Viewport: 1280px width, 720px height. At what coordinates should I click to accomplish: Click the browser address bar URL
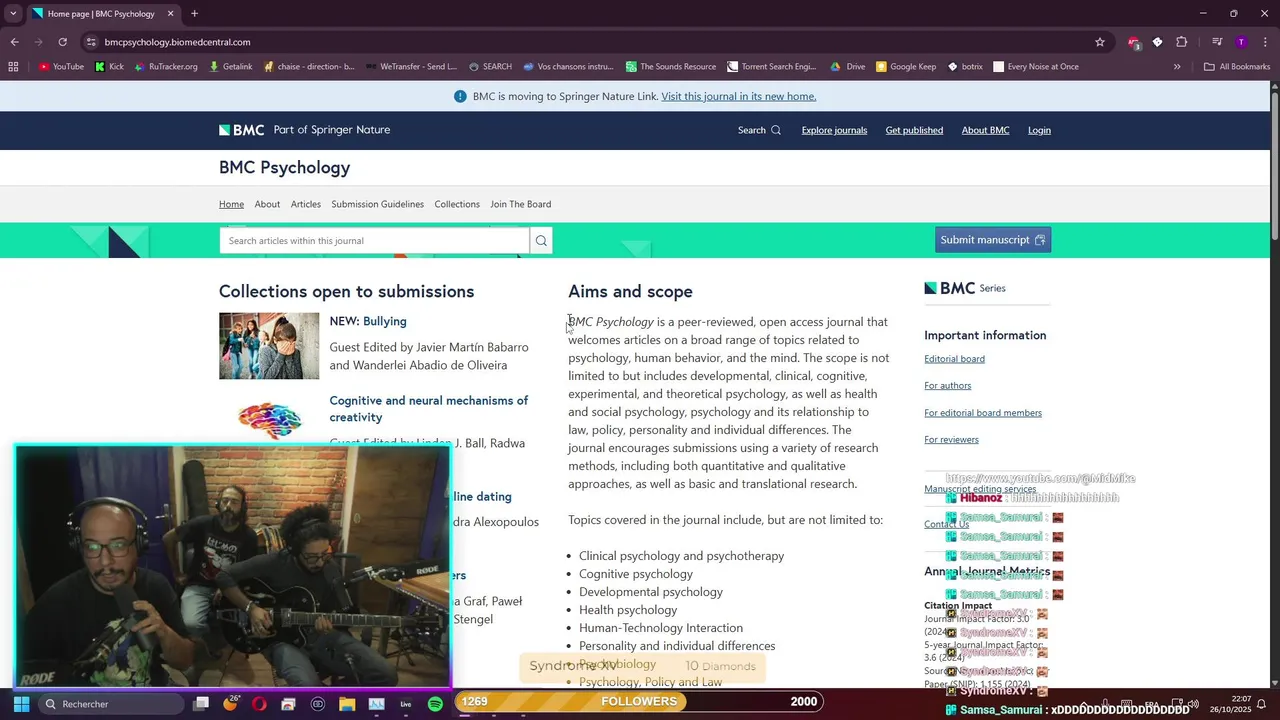[177, 42]
